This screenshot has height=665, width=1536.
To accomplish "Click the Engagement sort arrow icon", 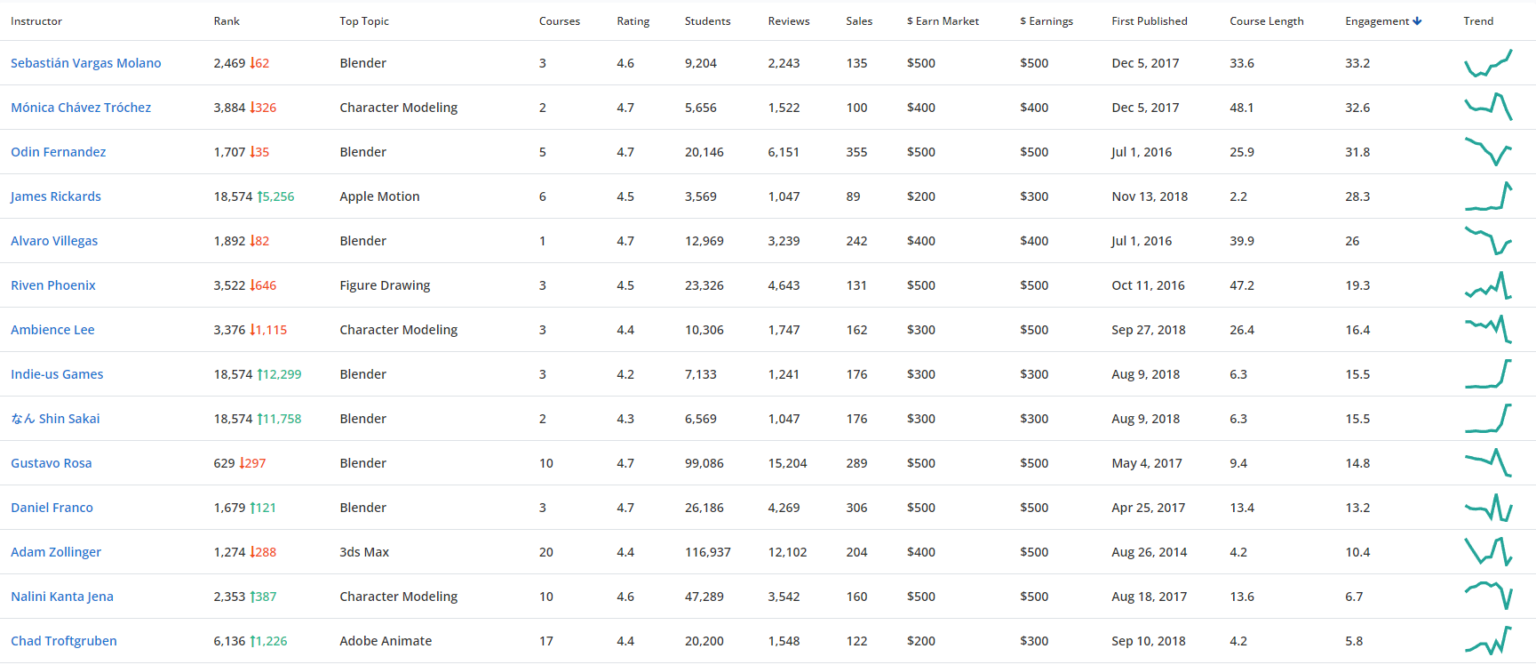I will tap(1418, 21).
